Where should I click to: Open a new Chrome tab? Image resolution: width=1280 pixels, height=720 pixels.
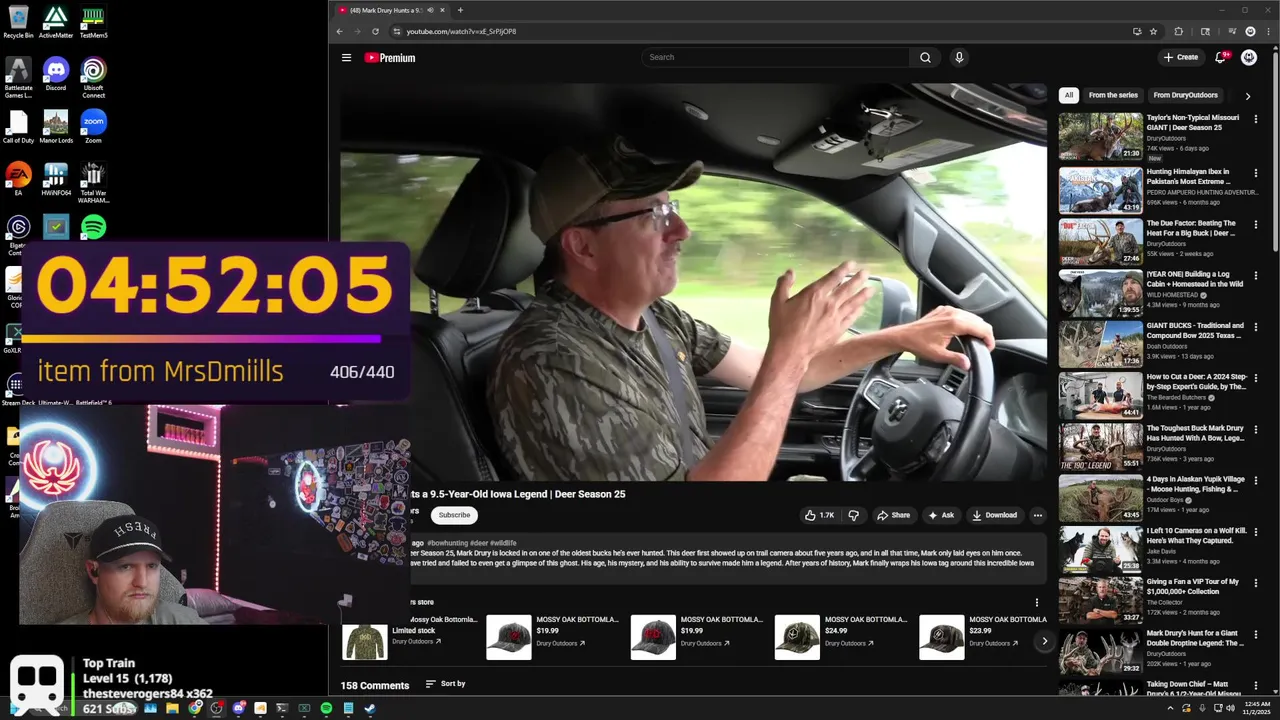(460, 10)
